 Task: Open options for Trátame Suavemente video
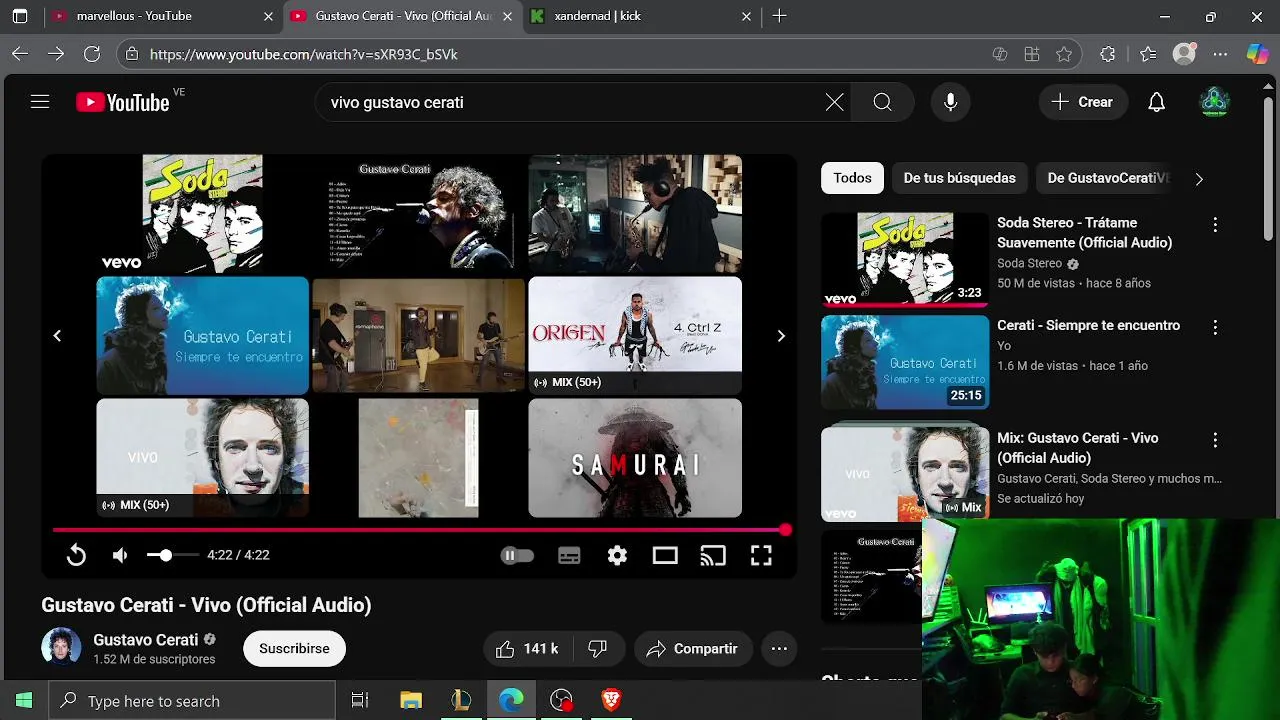pyautogui.click(x=1215, y=225)
